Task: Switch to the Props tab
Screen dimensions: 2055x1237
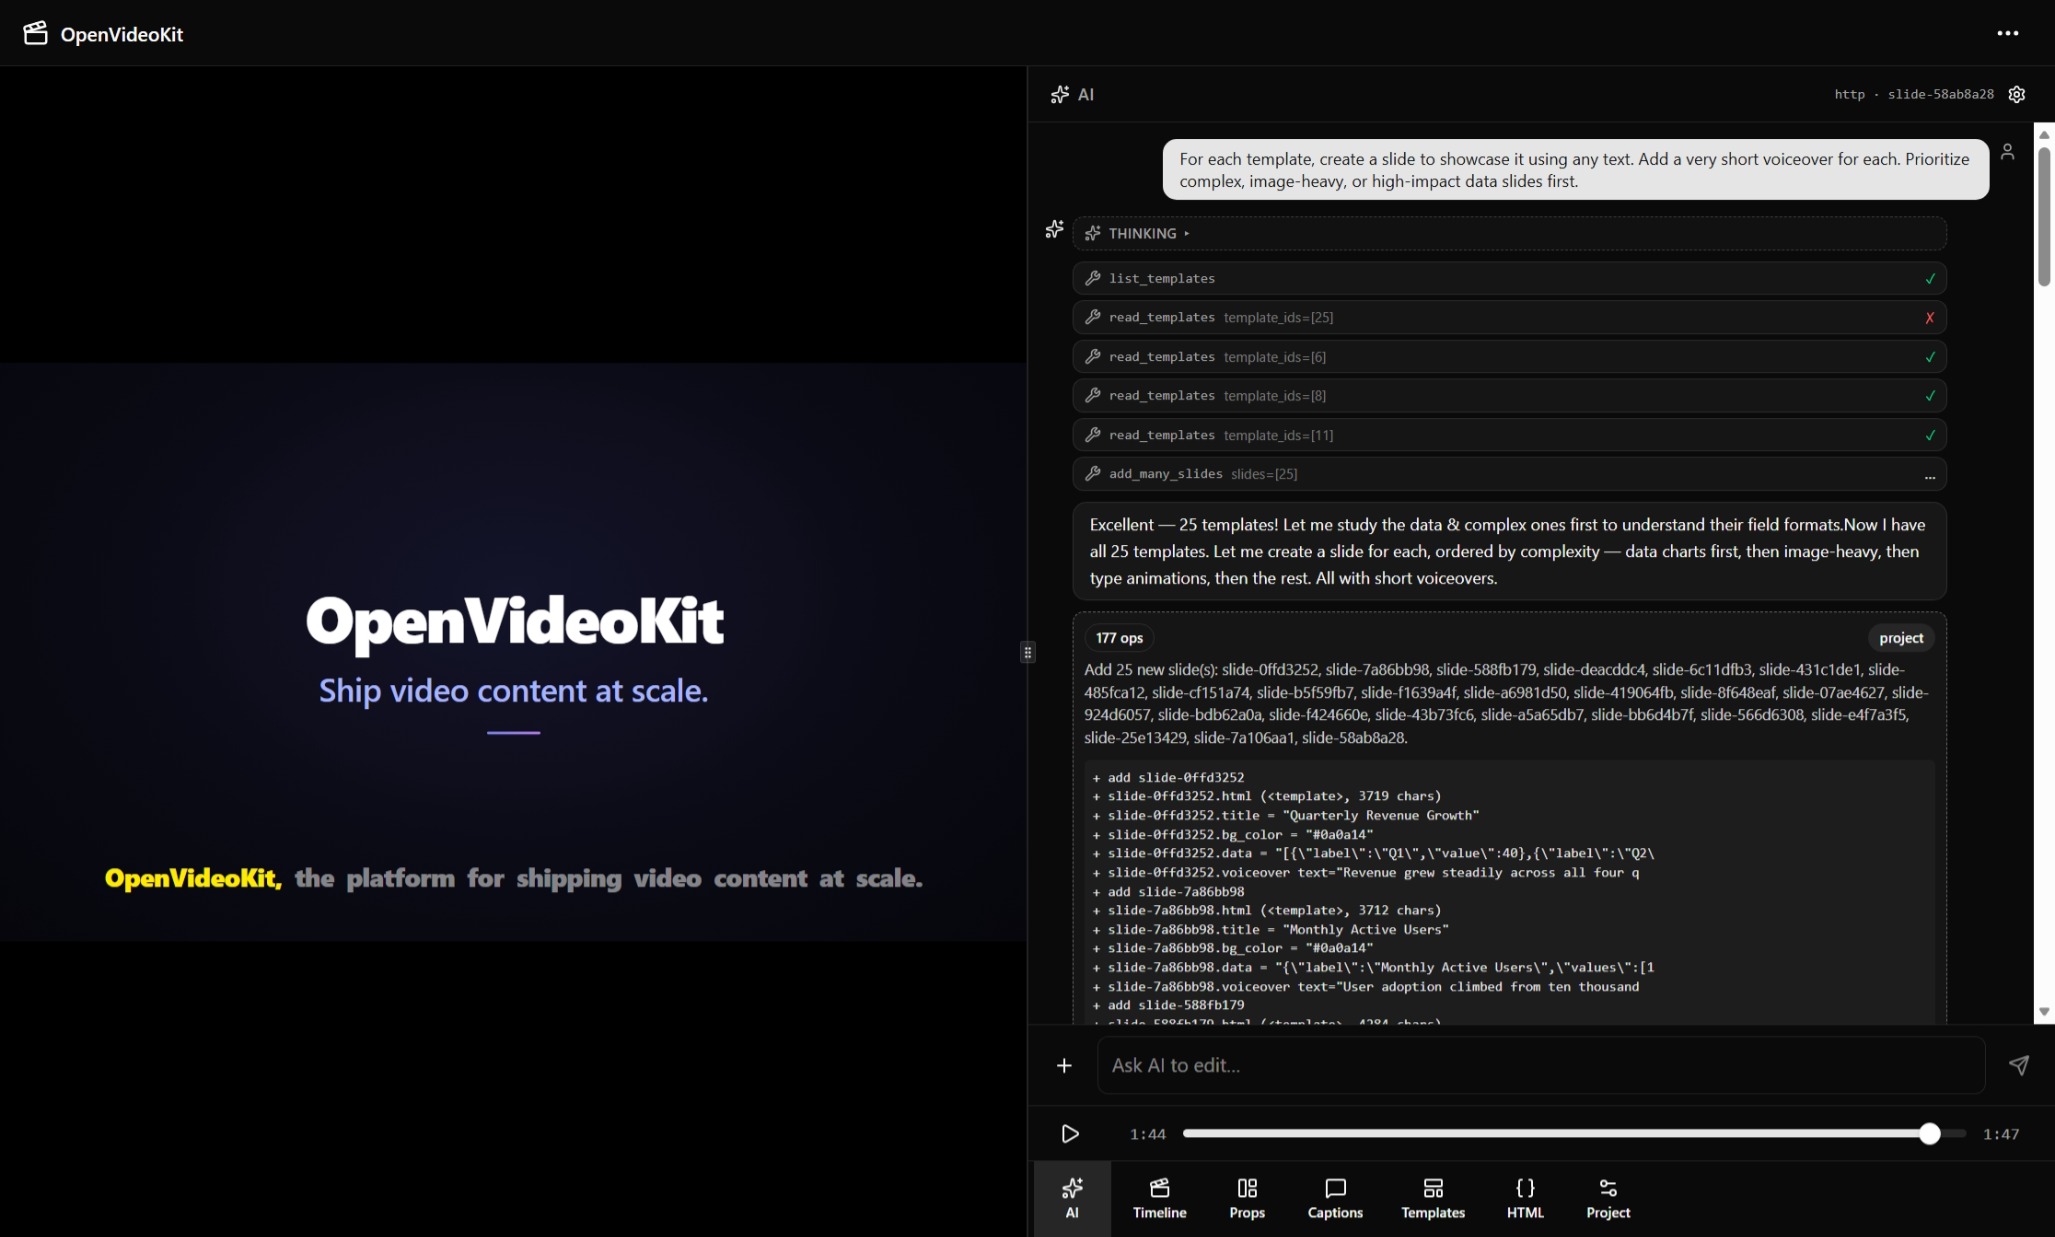Action: 1247,1198
